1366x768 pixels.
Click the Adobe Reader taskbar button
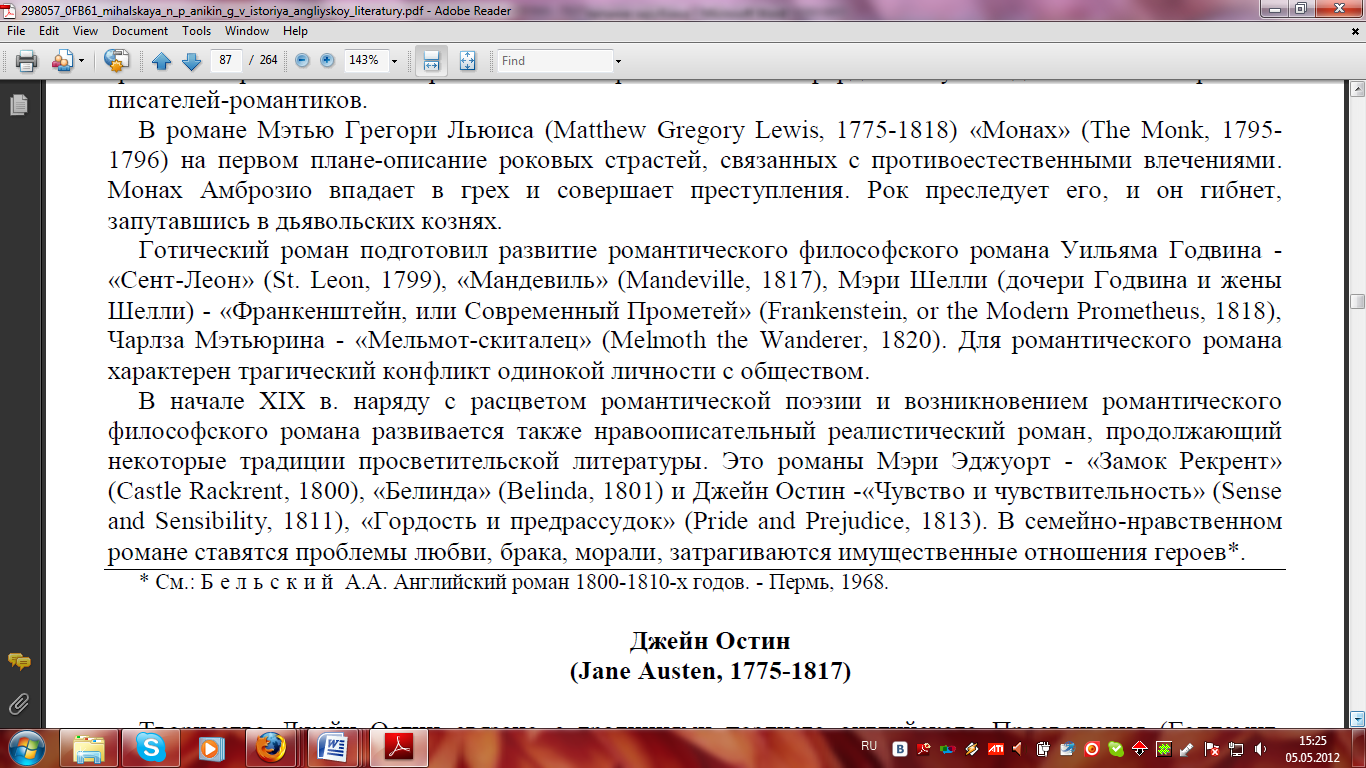click(x=398, y=748)
